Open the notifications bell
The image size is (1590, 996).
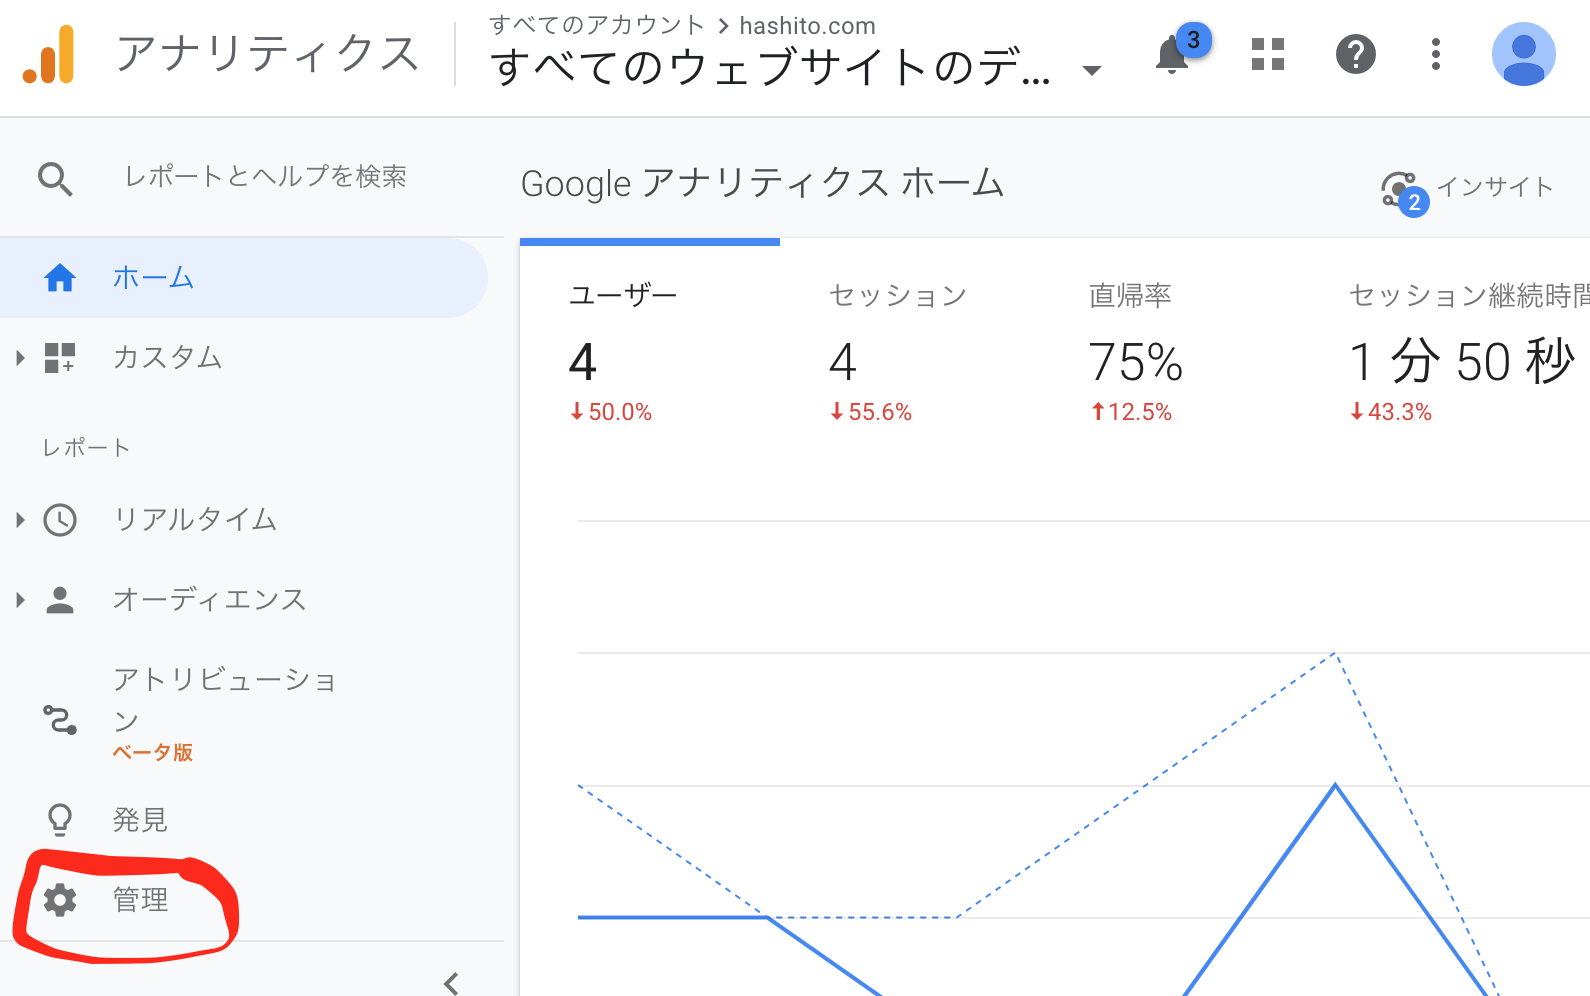[1172, 55]
